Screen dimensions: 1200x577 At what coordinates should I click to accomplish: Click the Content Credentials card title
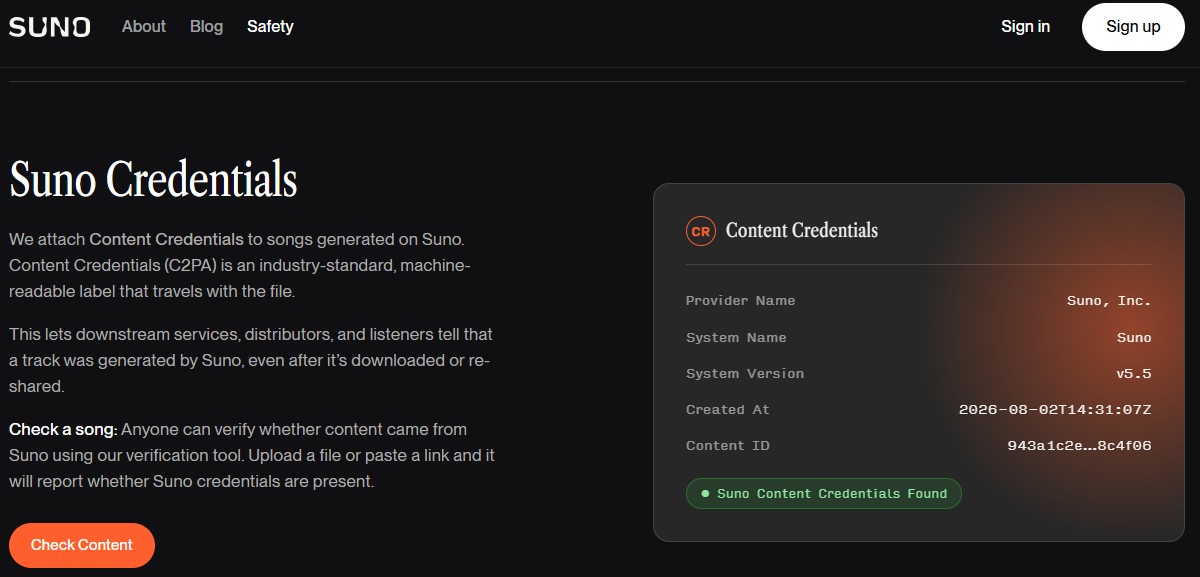pyautogui.click(x=802, y=230)
